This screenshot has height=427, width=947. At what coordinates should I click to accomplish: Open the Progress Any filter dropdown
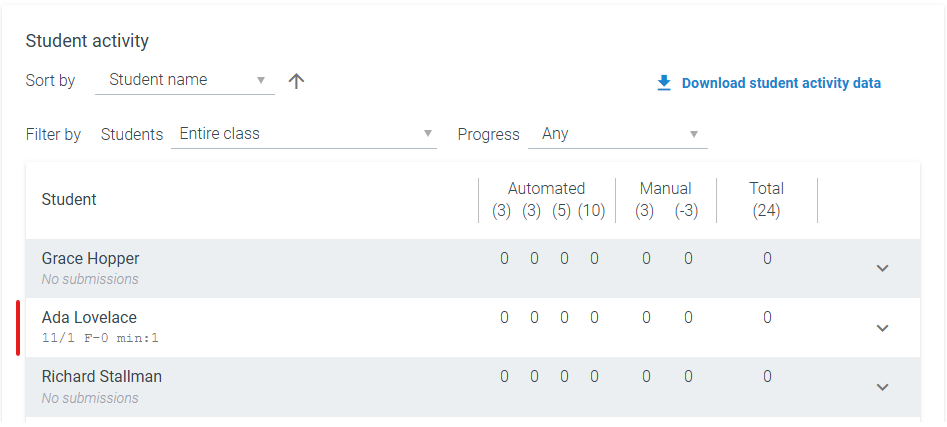tap(618, 134)
